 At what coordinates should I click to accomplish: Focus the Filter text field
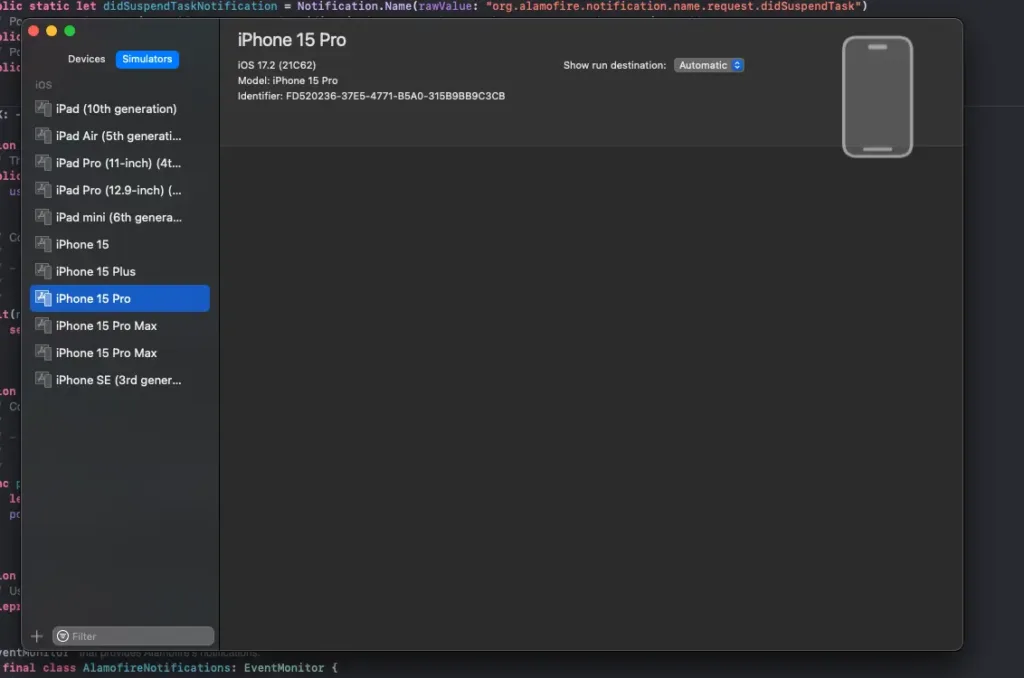tap(133, 636)
